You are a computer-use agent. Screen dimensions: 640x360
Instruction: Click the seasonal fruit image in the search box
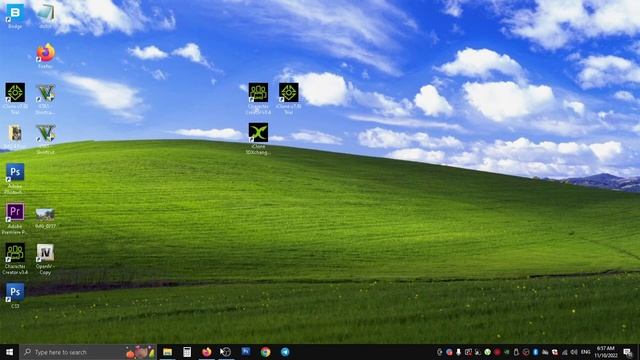(140, 352)
